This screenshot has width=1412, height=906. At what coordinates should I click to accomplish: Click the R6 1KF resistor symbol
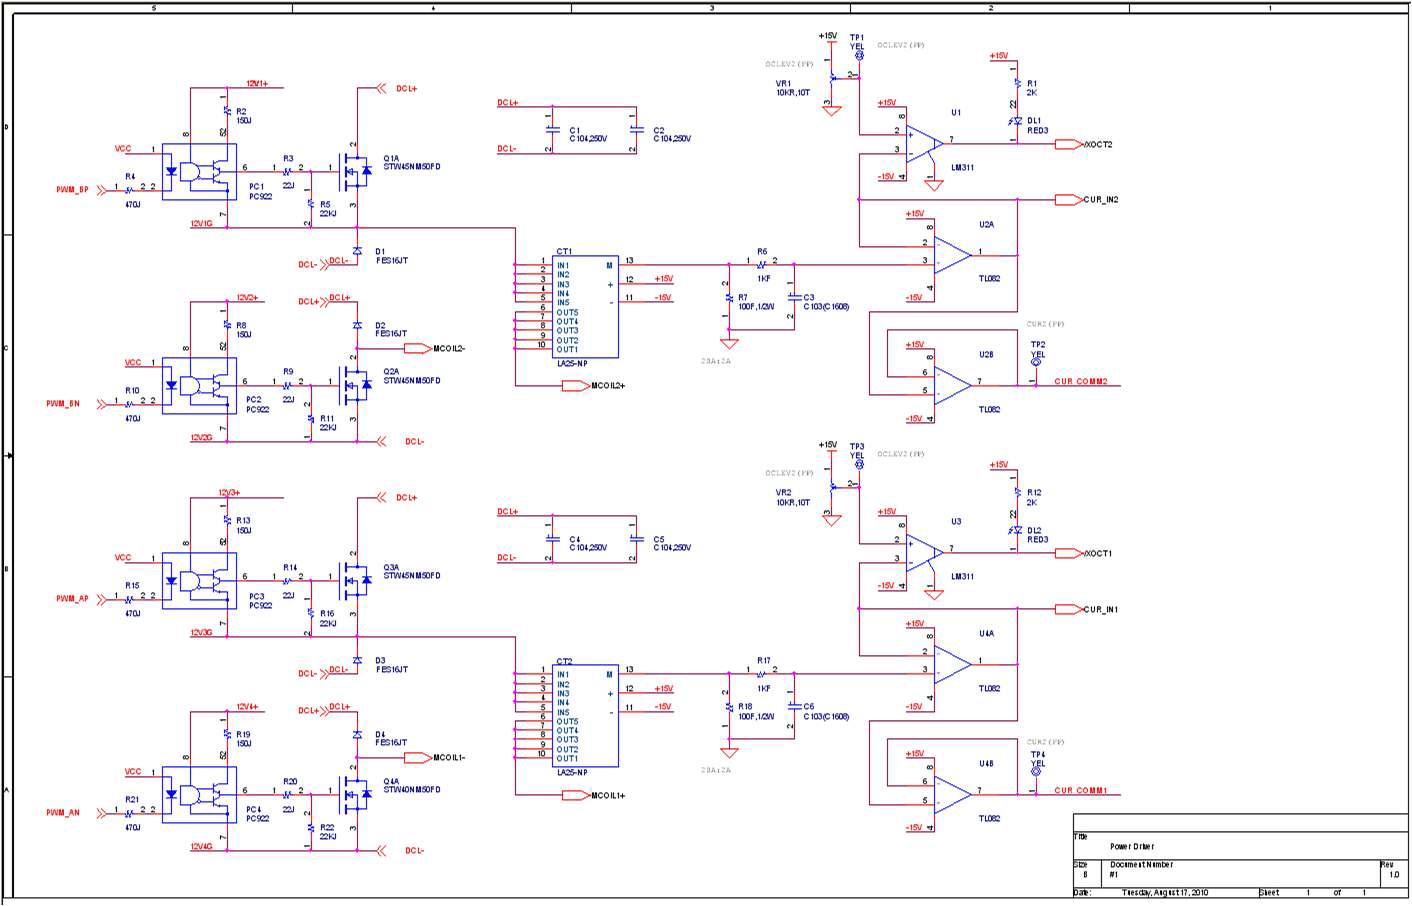(x=762, y=264)
